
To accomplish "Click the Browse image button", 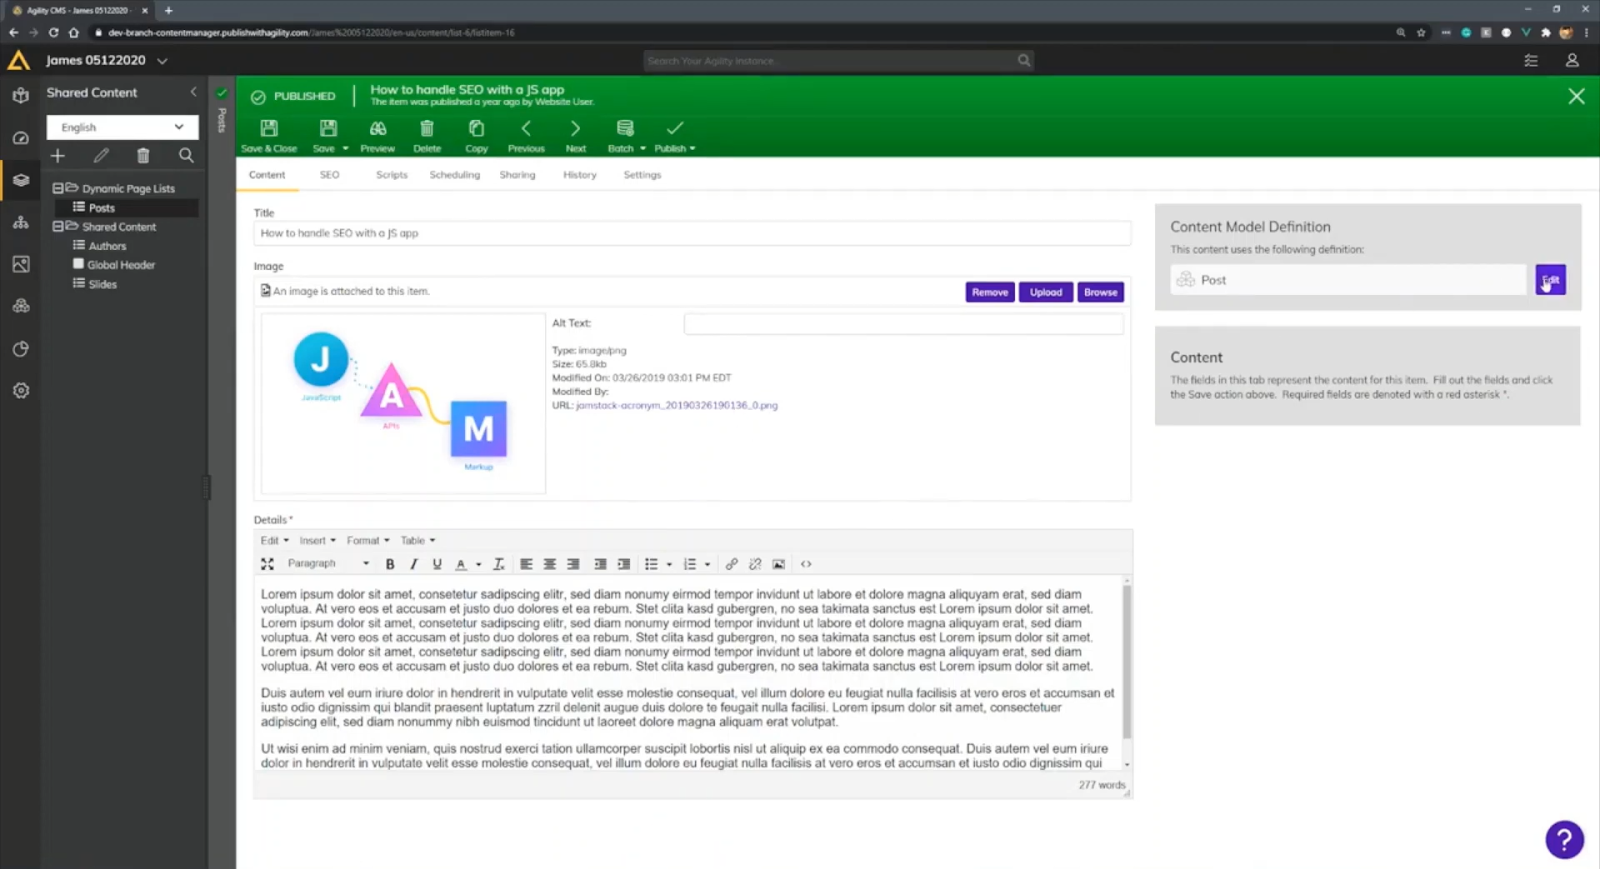I will [x=1100, y=292].
